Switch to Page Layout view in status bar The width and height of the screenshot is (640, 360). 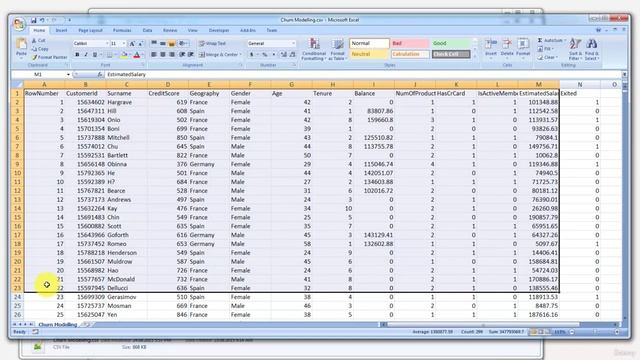coord(541,332)
